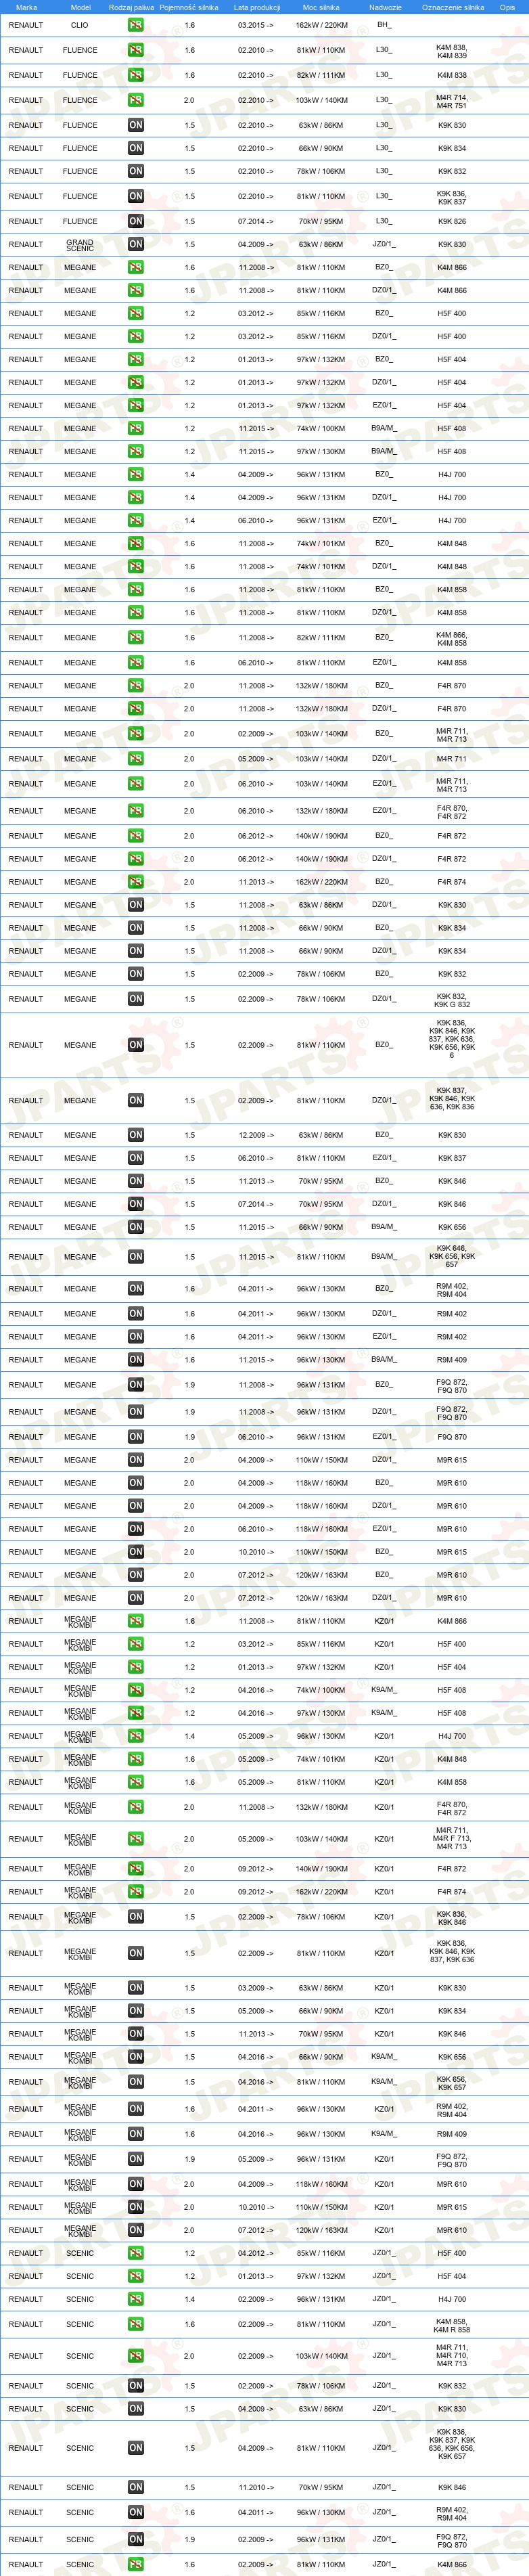Click petrol icon in Scenic H4J 700 row
Image resolution: width=529 pixels, height=2576 pixels.
tap(135, 2299)
